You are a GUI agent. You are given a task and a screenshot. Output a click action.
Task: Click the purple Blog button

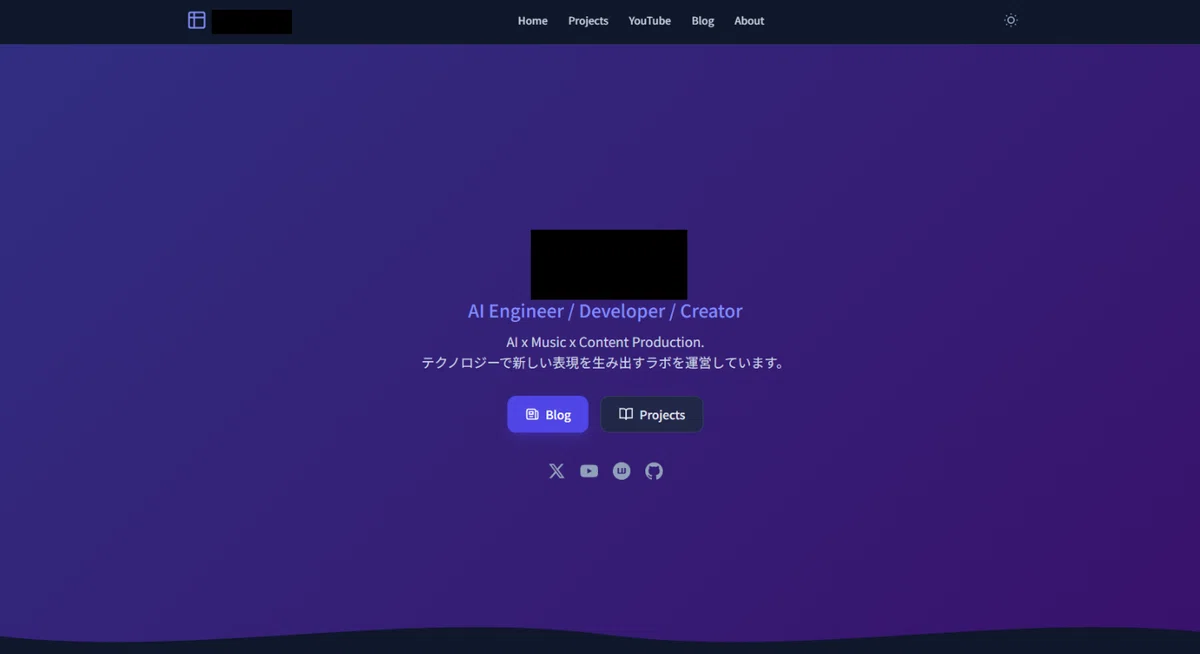tap(548, 414)
